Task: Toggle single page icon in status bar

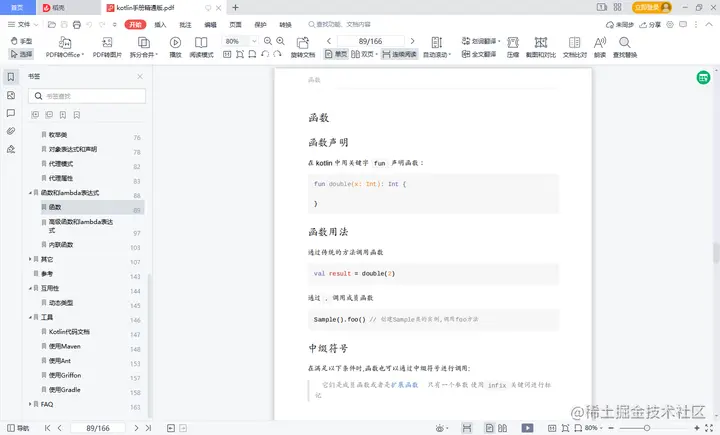Action: click(489, 428)
